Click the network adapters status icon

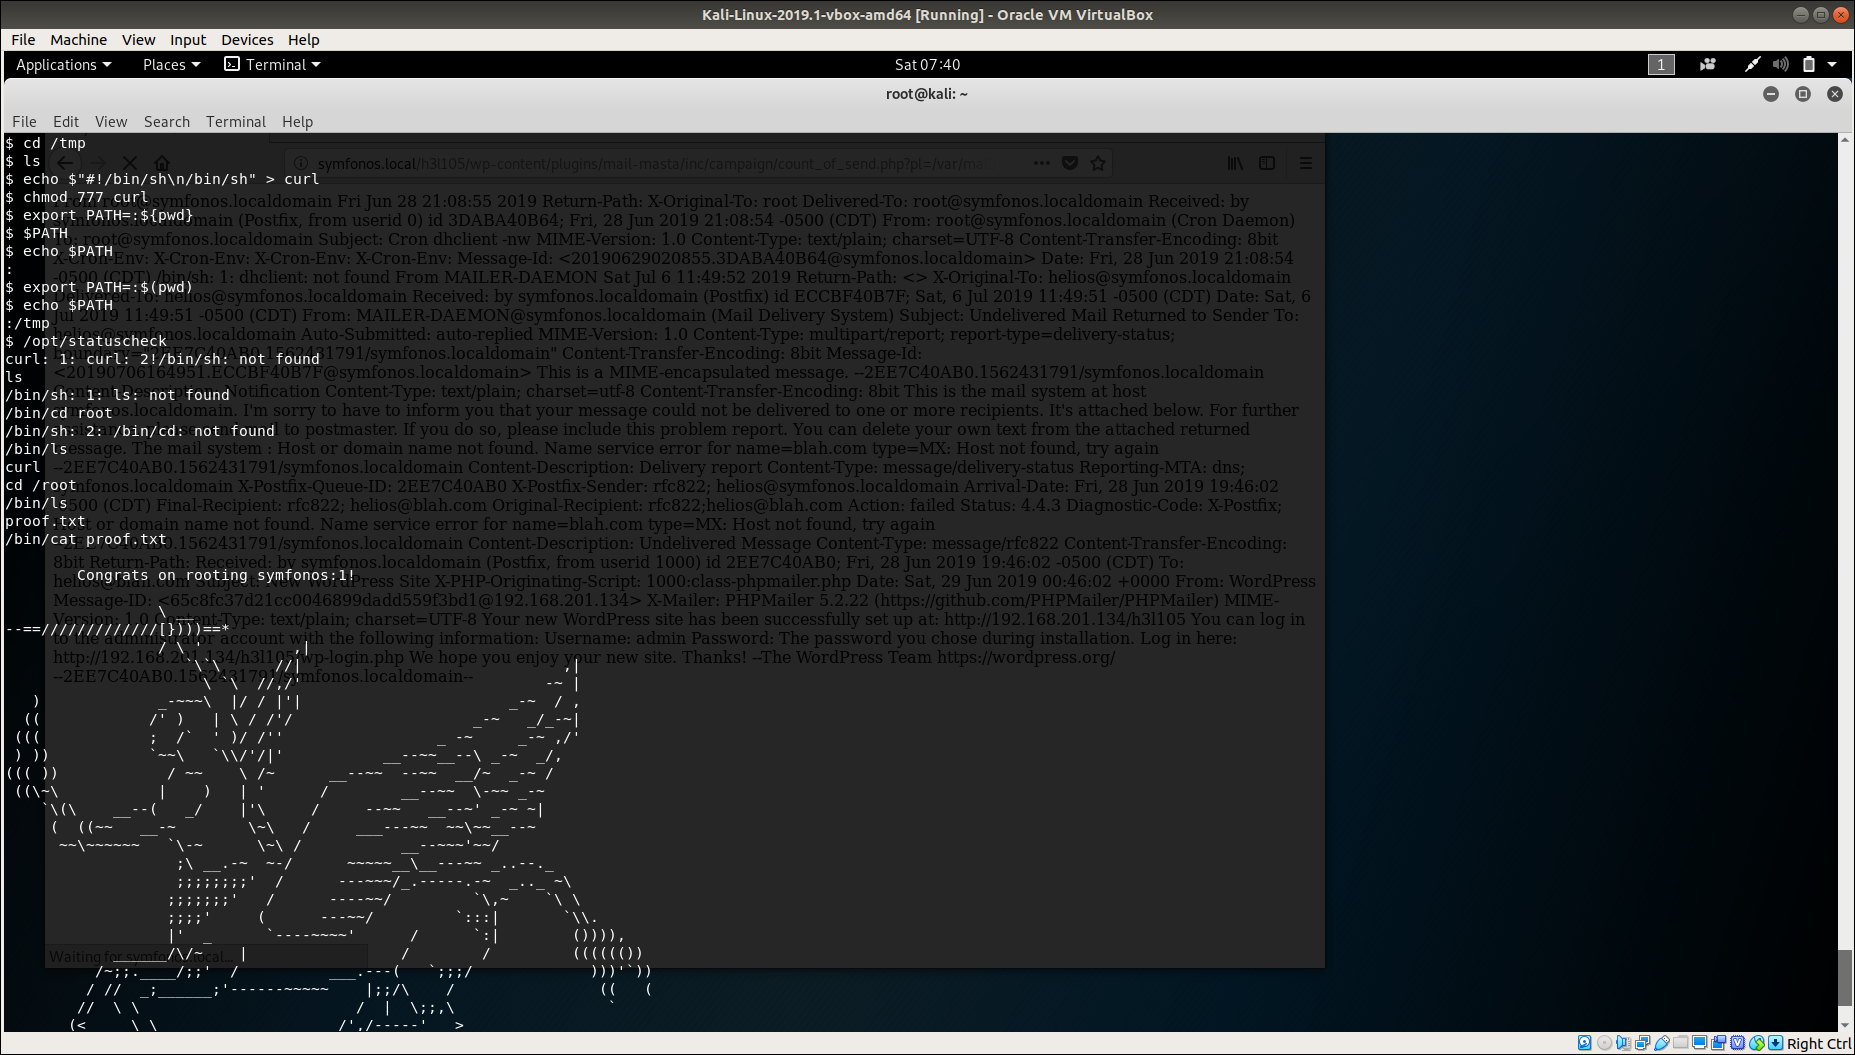[1642, 1043]
